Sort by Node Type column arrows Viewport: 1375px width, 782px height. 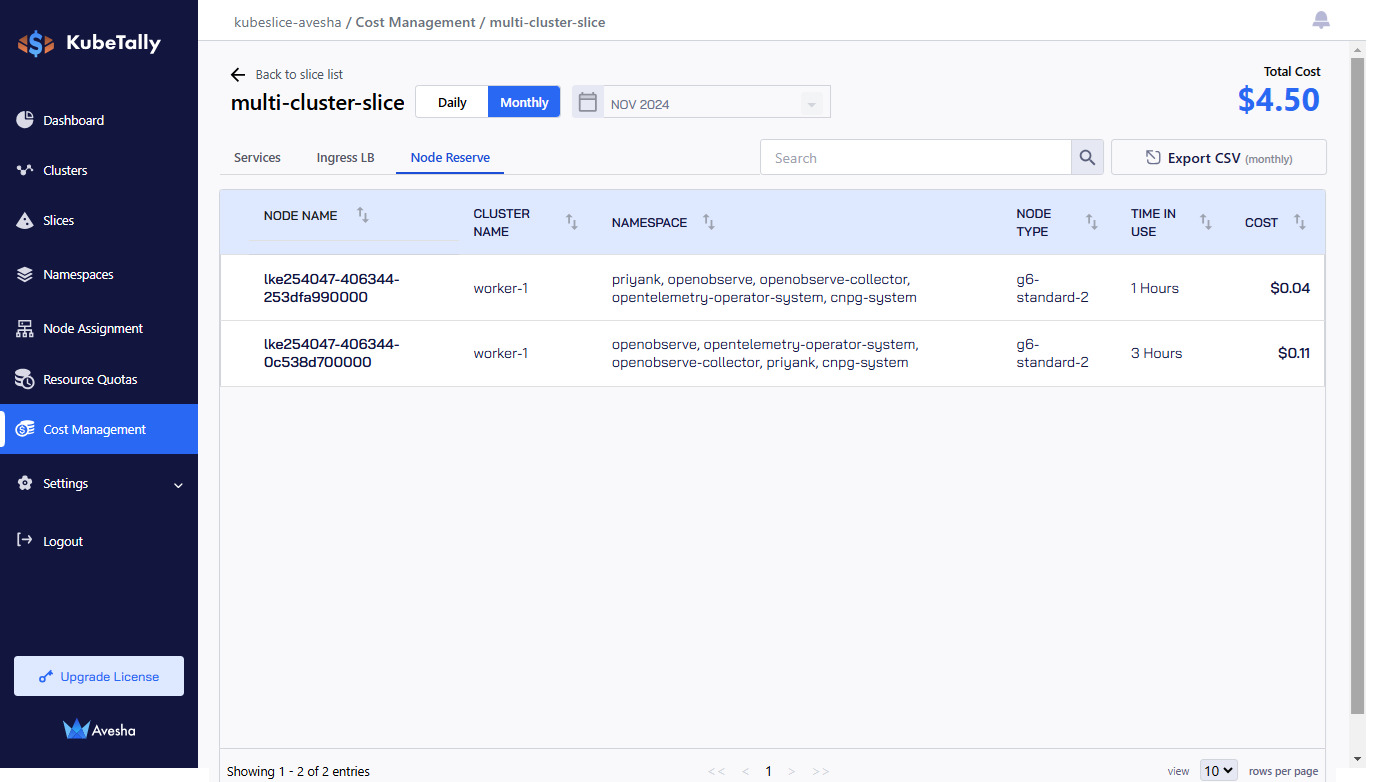click(1092, 222)
